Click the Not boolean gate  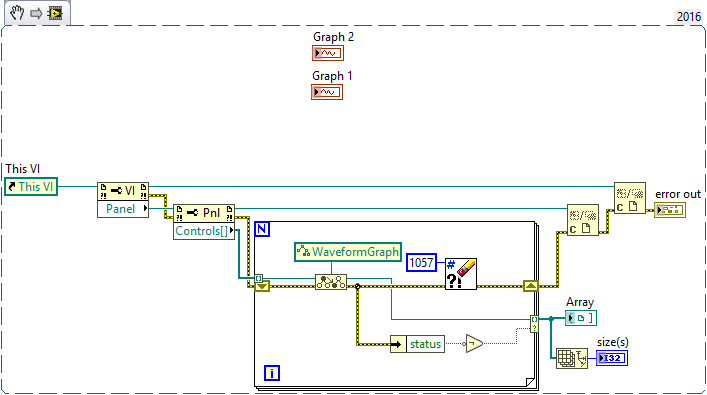(x=473, y=344)
